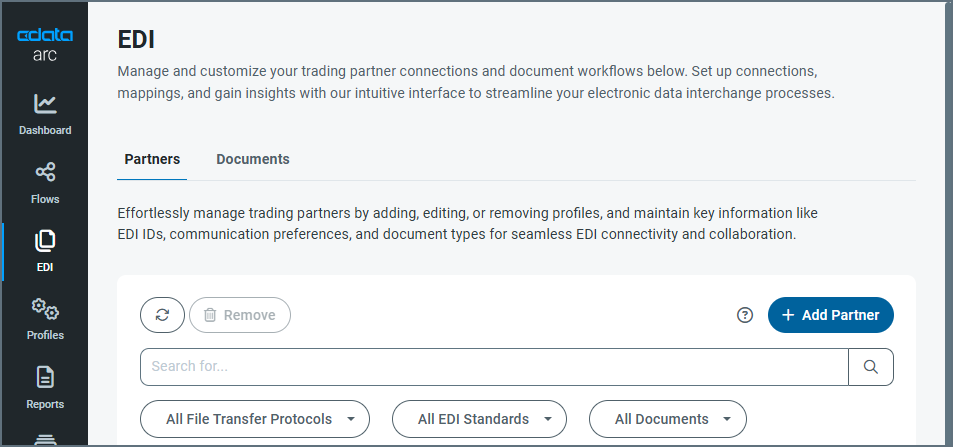Click the CData Arc logo

tap(44, 44)
